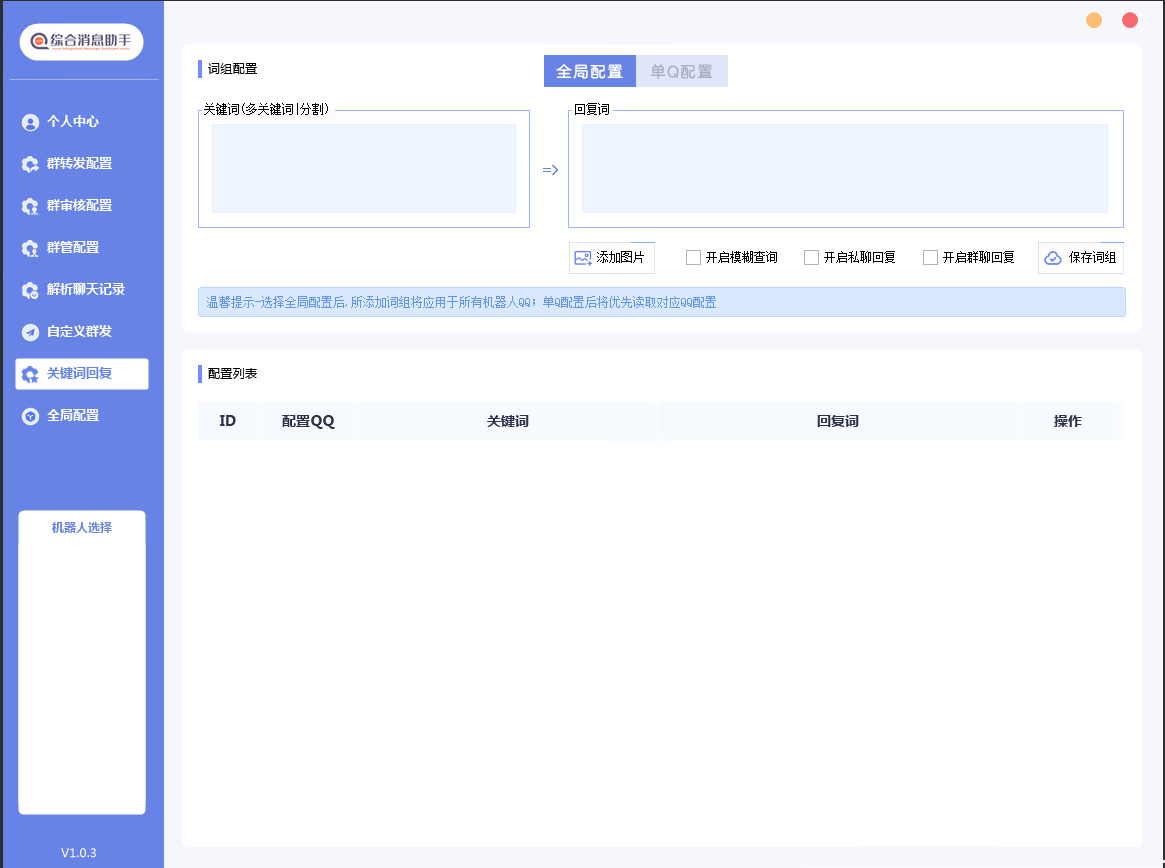This screenshot has height=868, width=1165.
Task: Select 关键词回复 in the sidebar menu
Action: pyautogui.click(x=81, y=374)
